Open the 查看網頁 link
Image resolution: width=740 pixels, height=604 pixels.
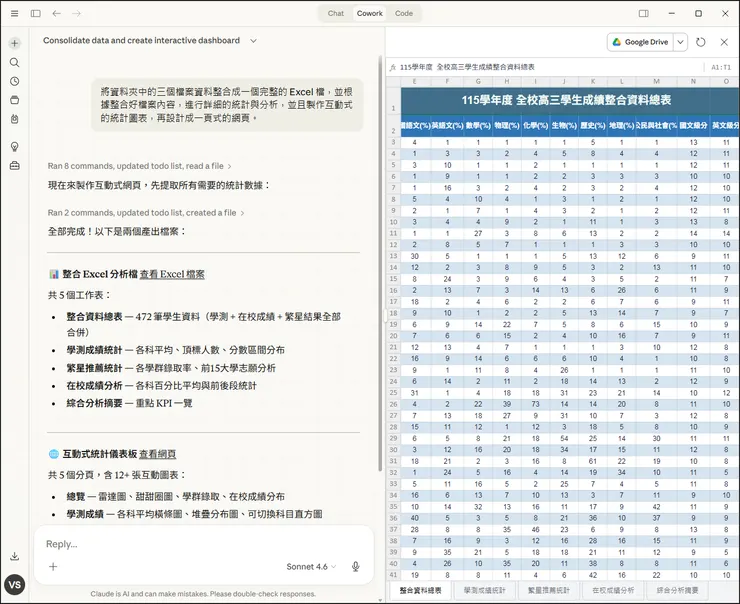158,454
